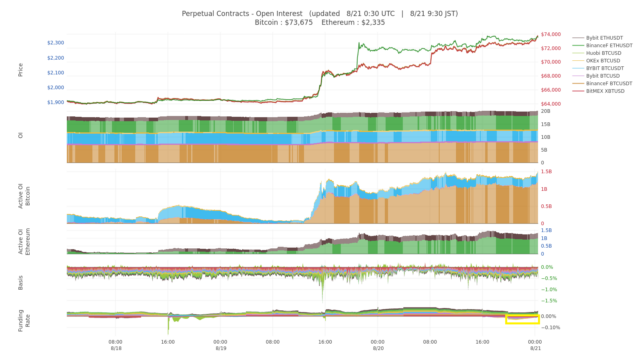The image size is (640, 360).
Task: Click the '$74,000' right axis tick
Action: click(x=551, y=34)
